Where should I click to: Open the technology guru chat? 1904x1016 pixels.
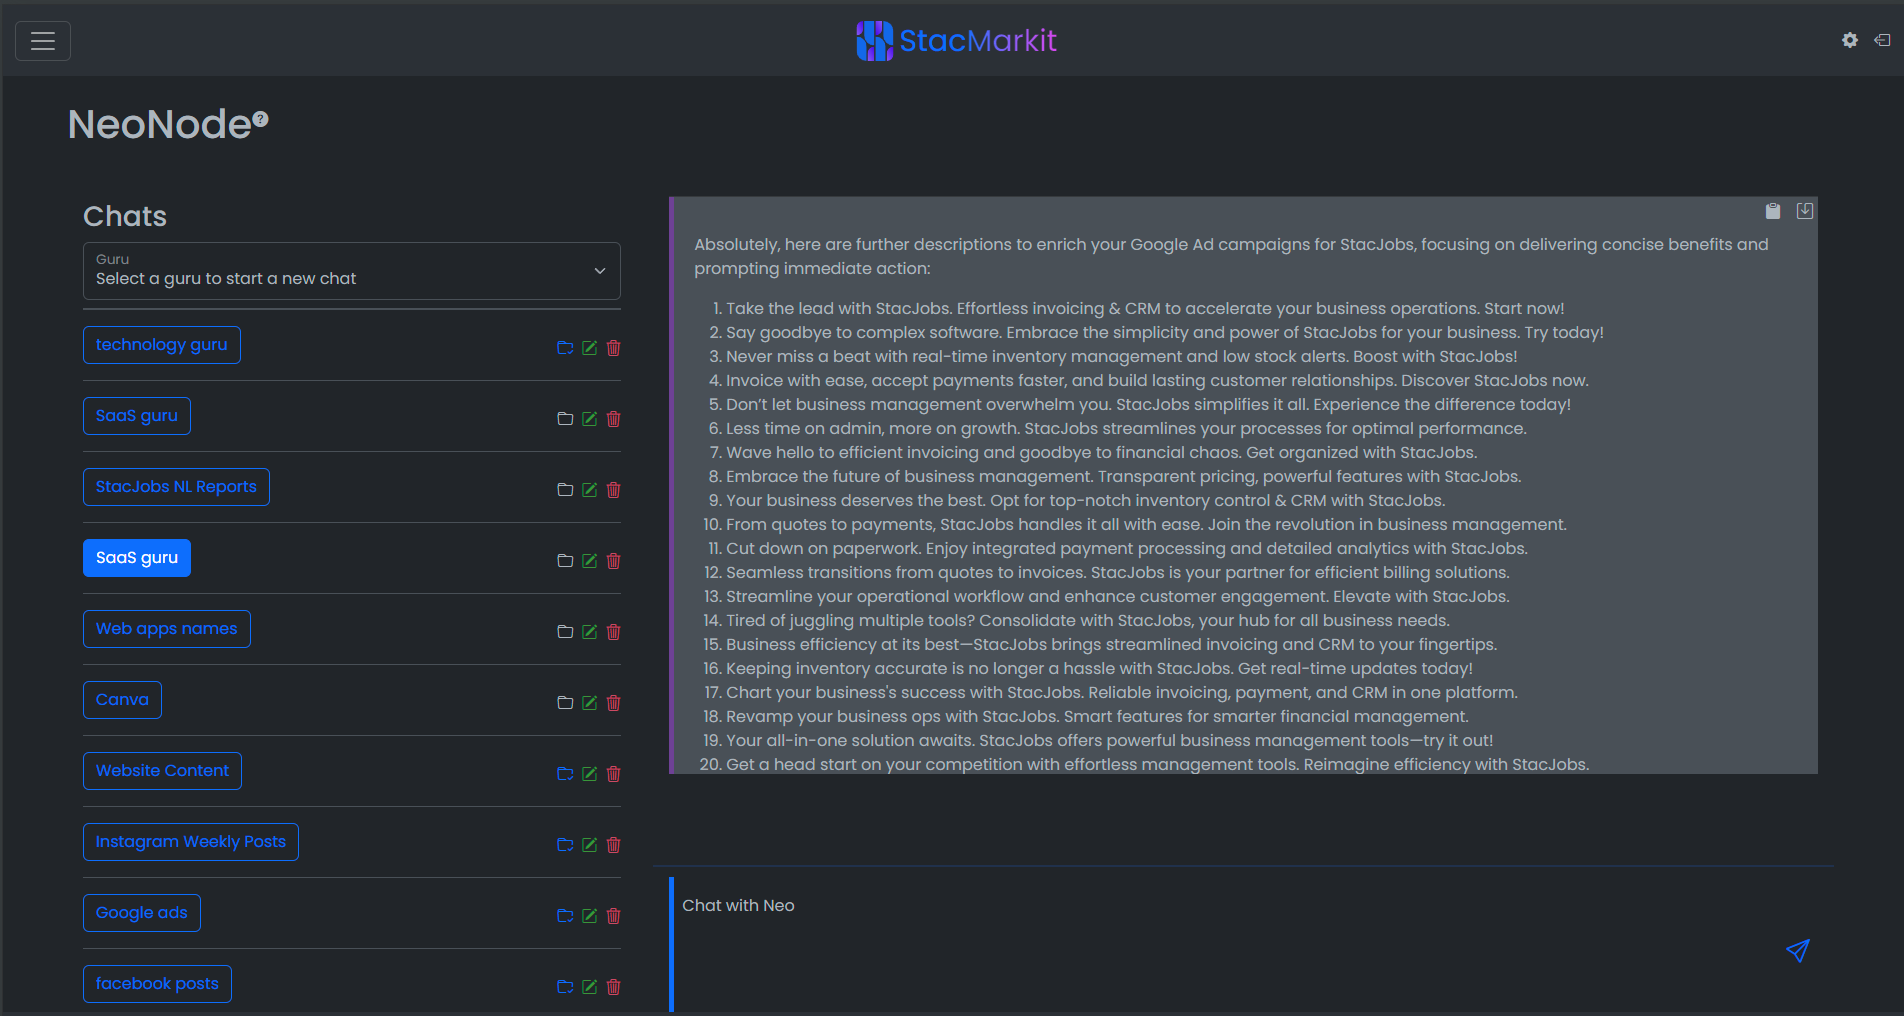[x=161, y=345]
